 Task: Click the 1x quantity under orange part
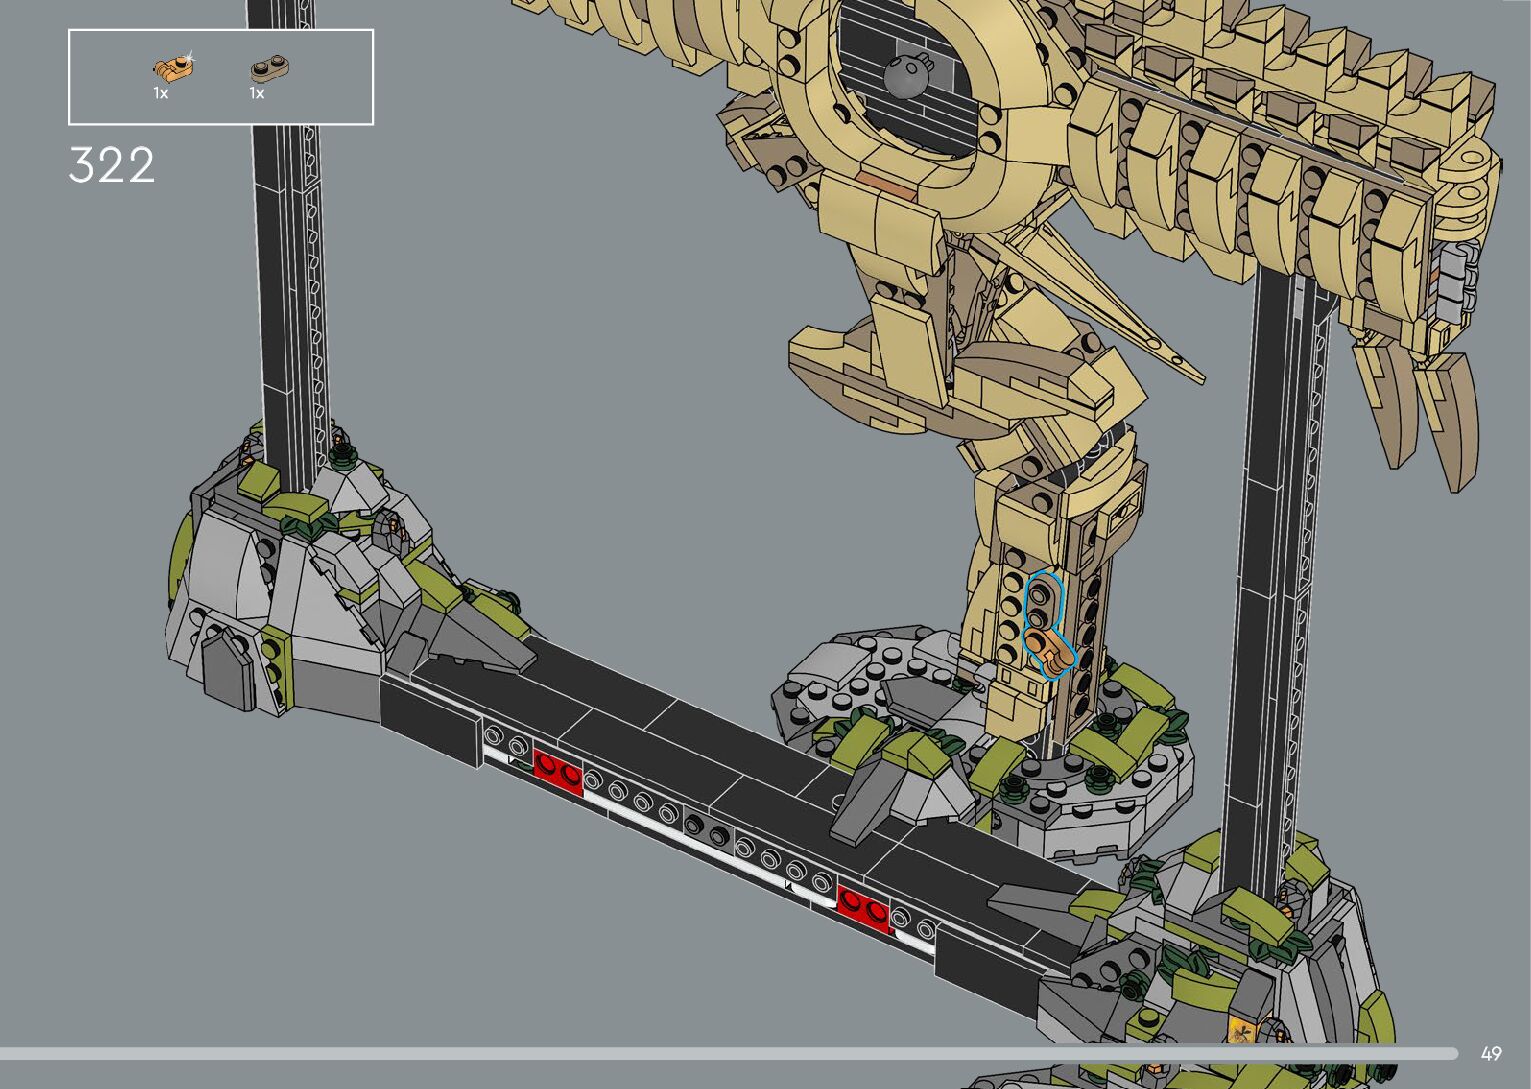(x=160, y=93)
